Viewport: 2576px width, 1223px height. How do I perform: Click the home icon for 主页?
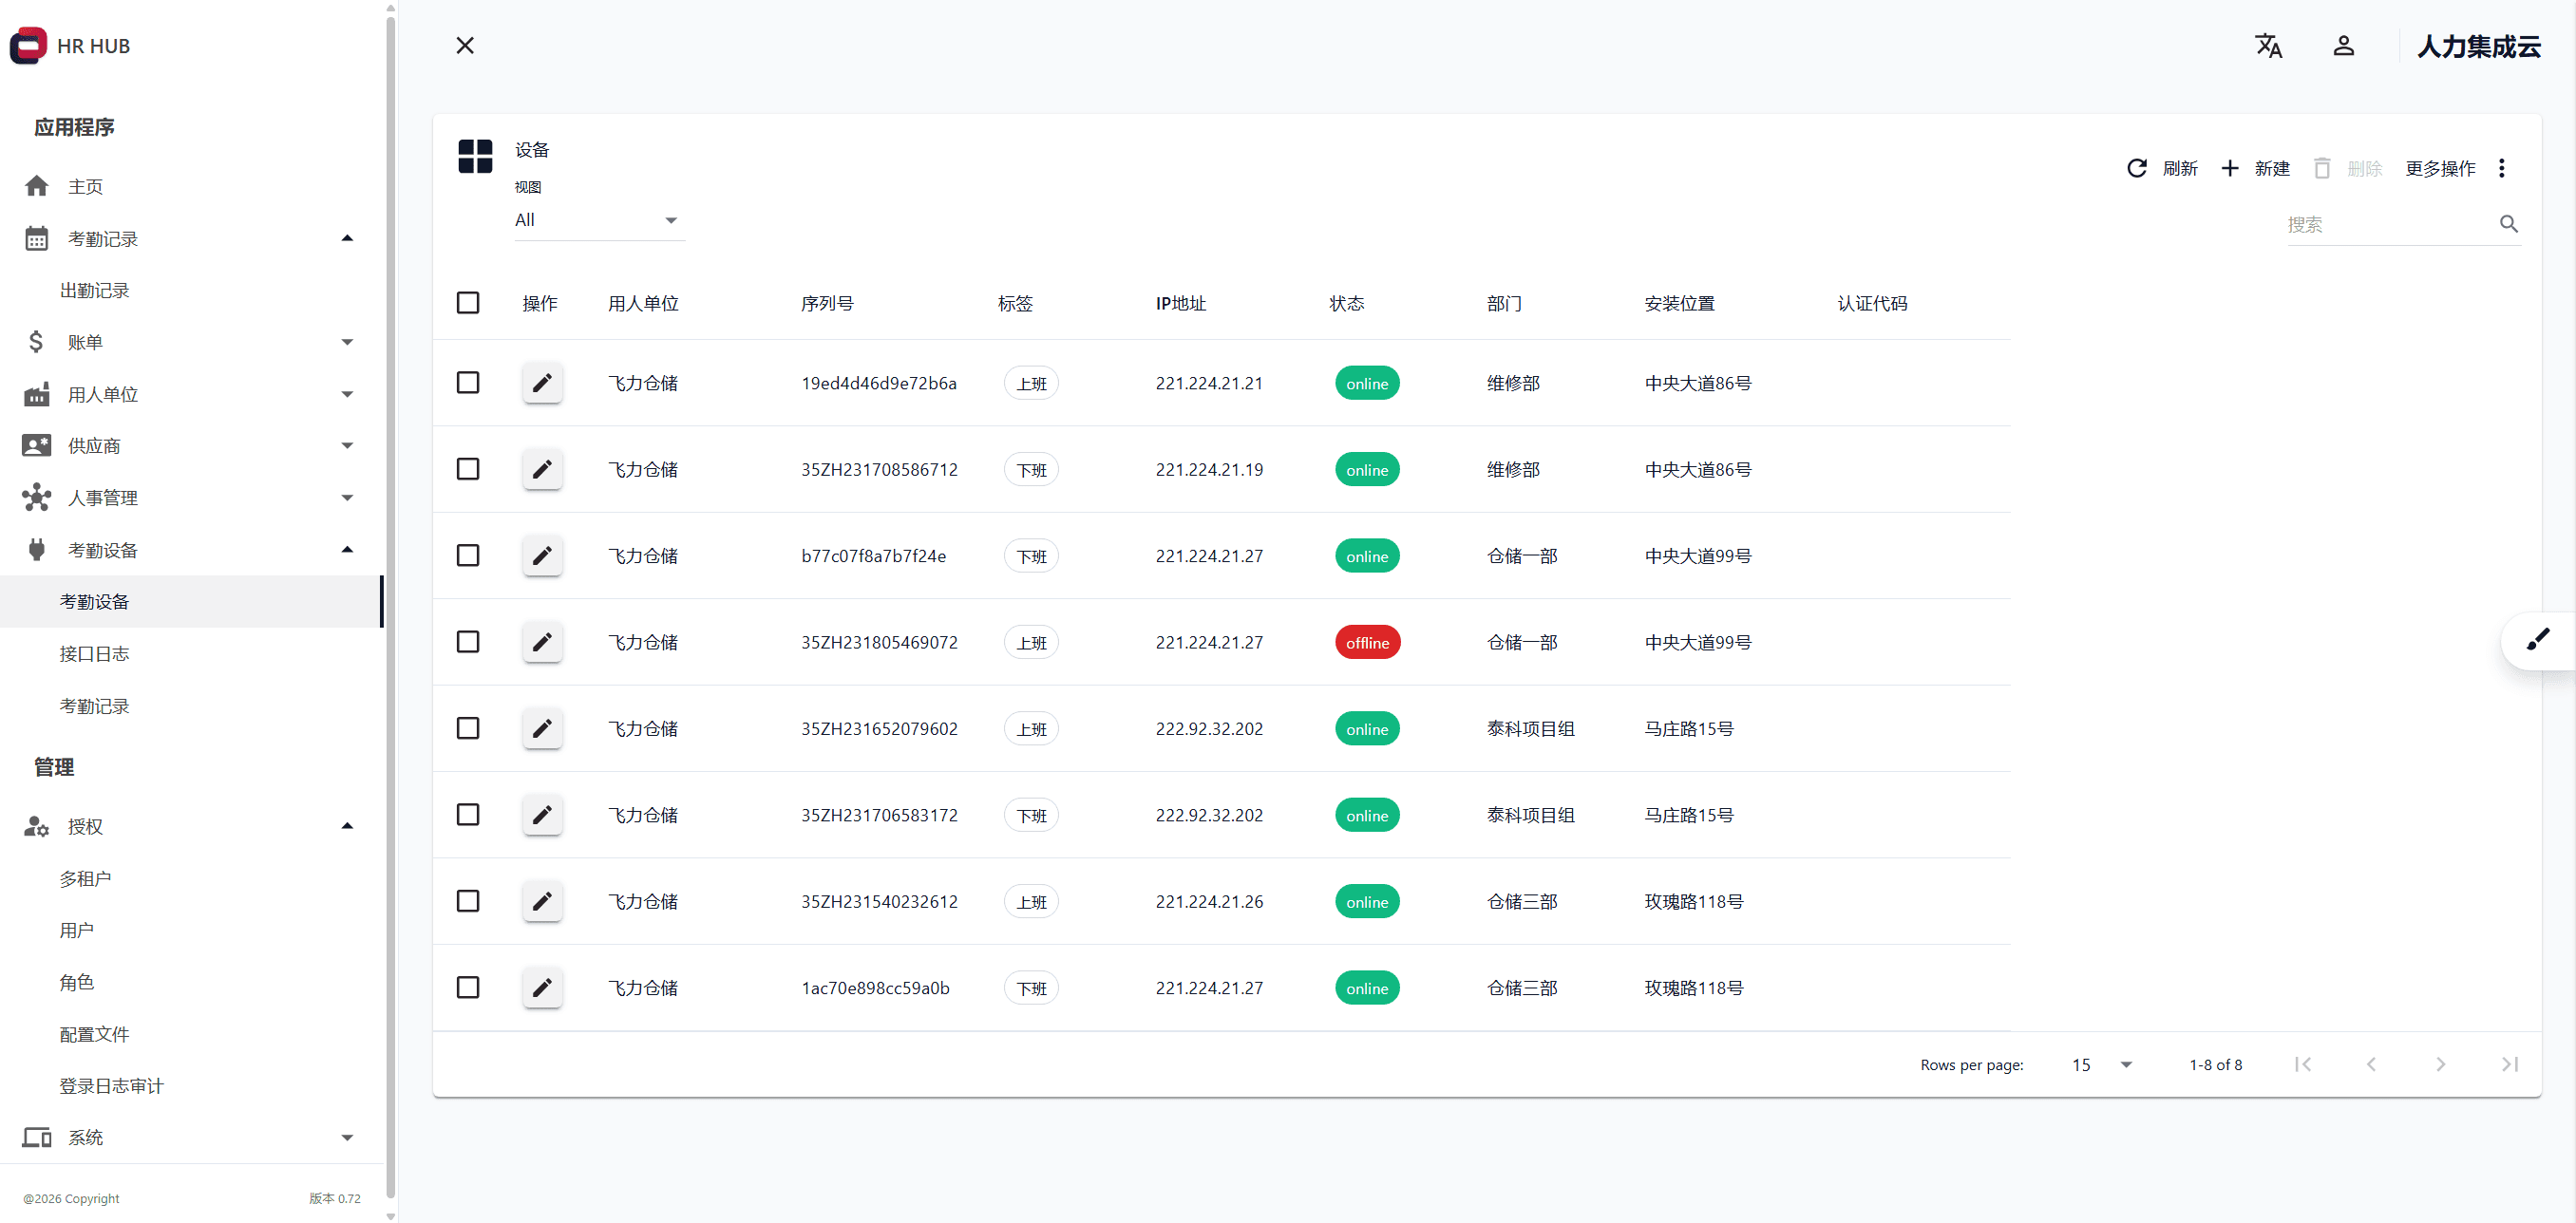tap(37, 186)
